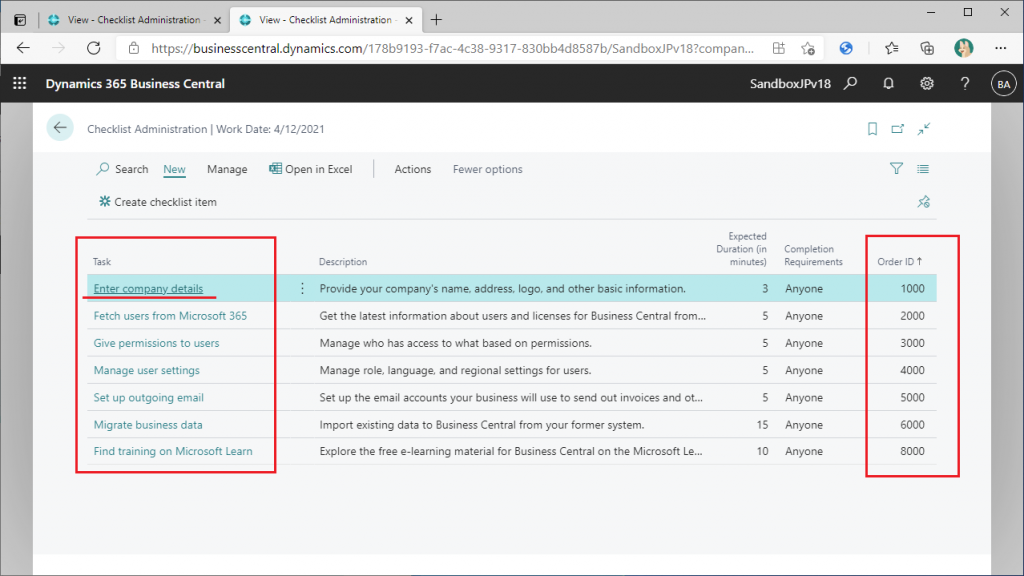Open the BA user account avatar
Viewport: 1024px width, 576px height.
tap(1004, 84)
